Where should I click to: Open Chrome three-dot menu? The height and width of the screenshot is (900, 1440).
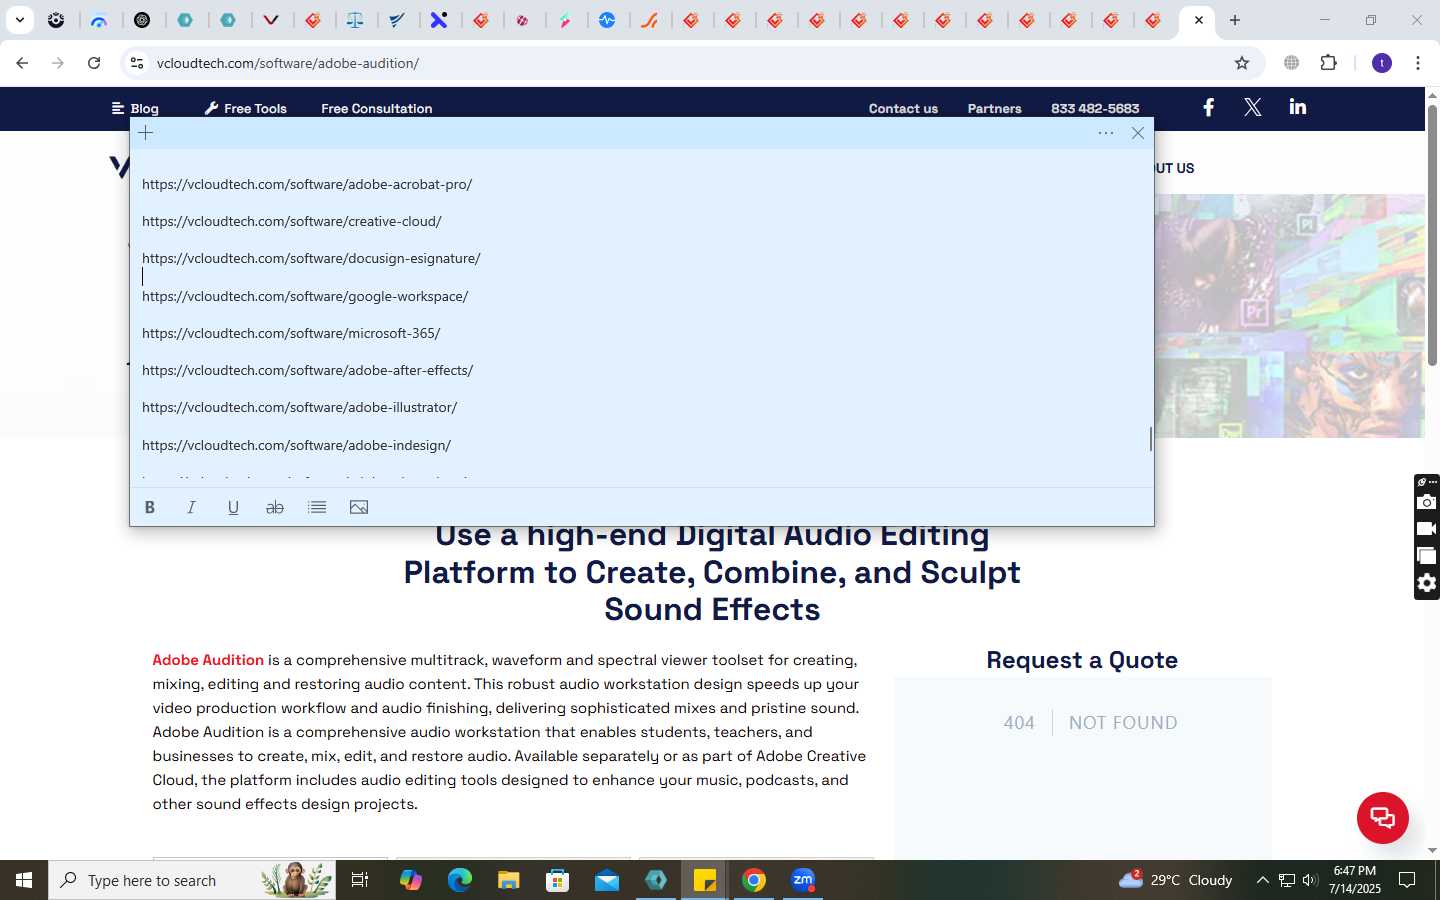[1418, 63]
